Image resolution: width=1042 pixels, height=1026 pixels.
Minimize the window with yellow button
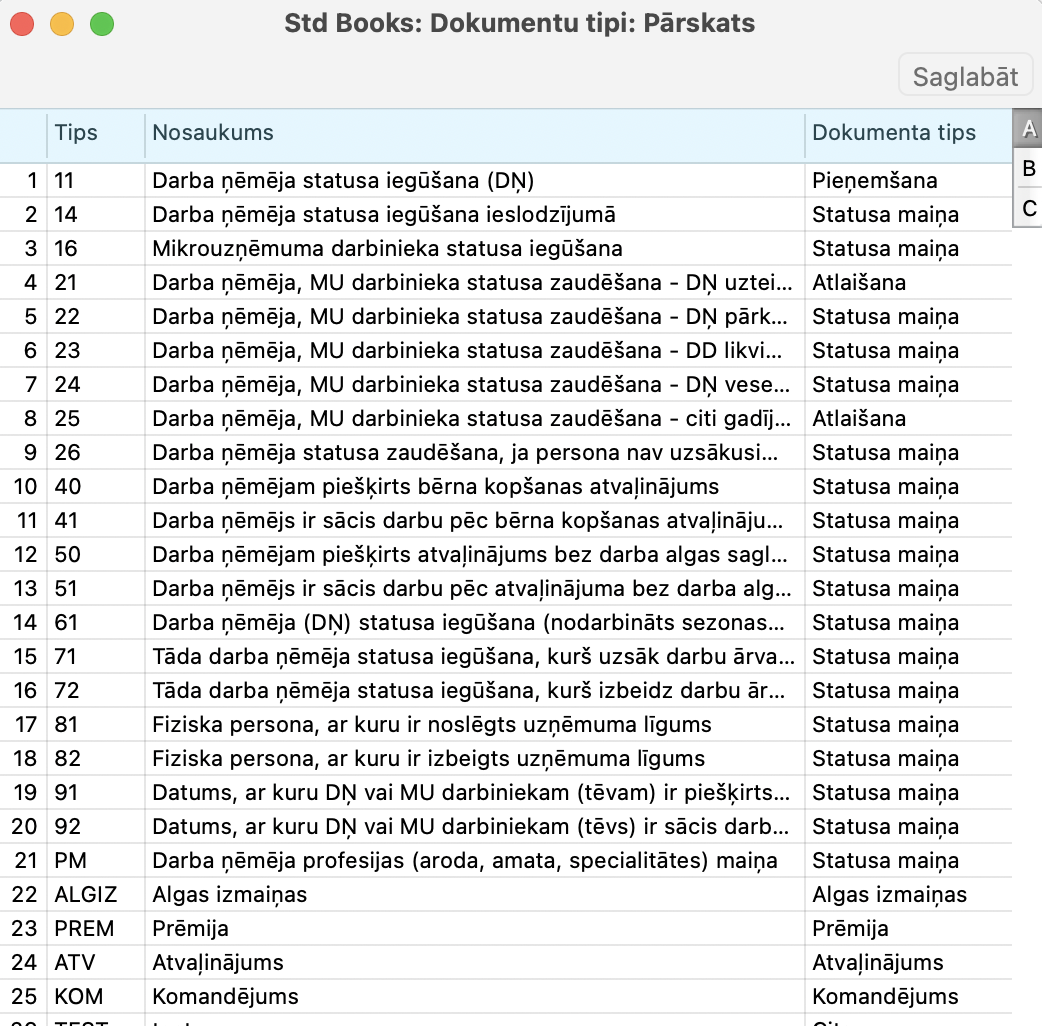pyautogui.click(x=62, y=24)
